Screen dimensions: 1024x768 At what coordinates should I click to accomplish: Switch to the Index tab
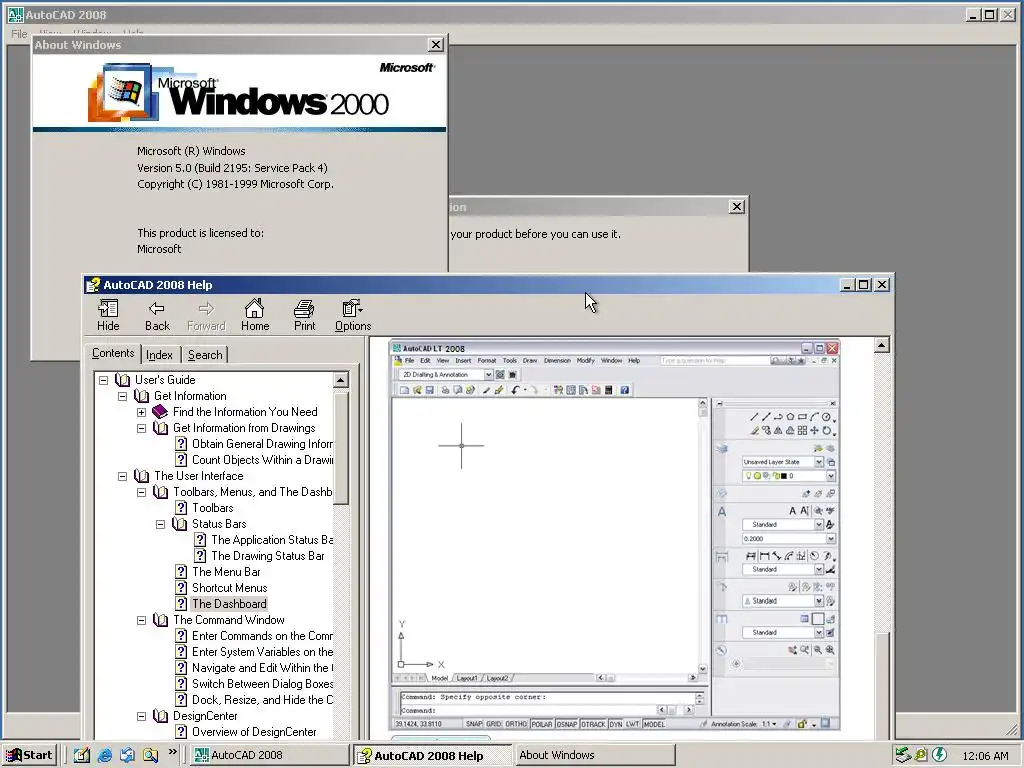tap(159, 355)
